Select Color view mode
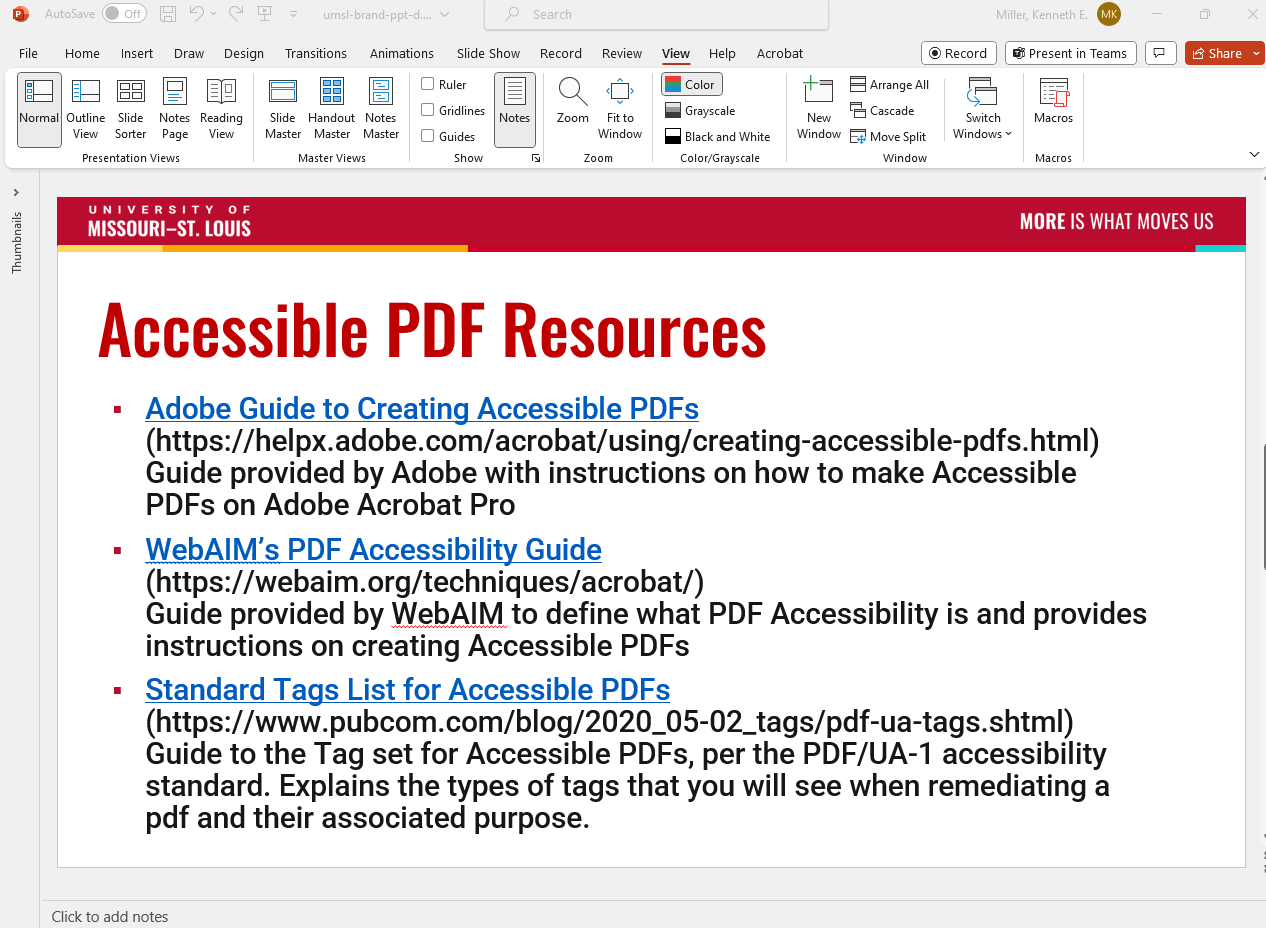 [x=691, y=85]
